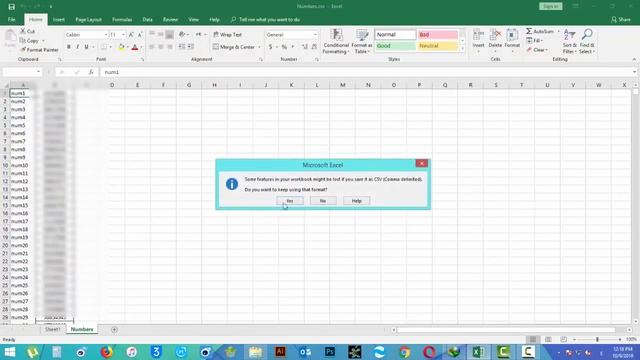Apply the Neutral cell style
Viewport: 640px width, 360px height.
tap(438, 46)
